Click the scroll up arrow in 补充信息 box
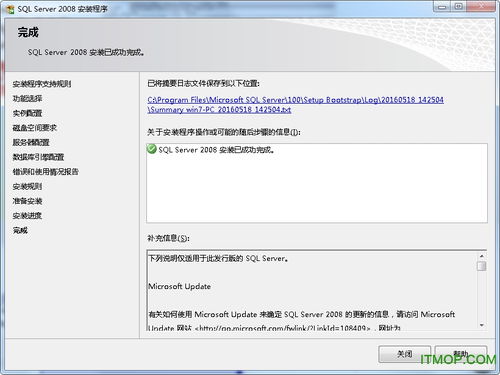This screenshot has width=500, height=375. (x=482, y=256)
